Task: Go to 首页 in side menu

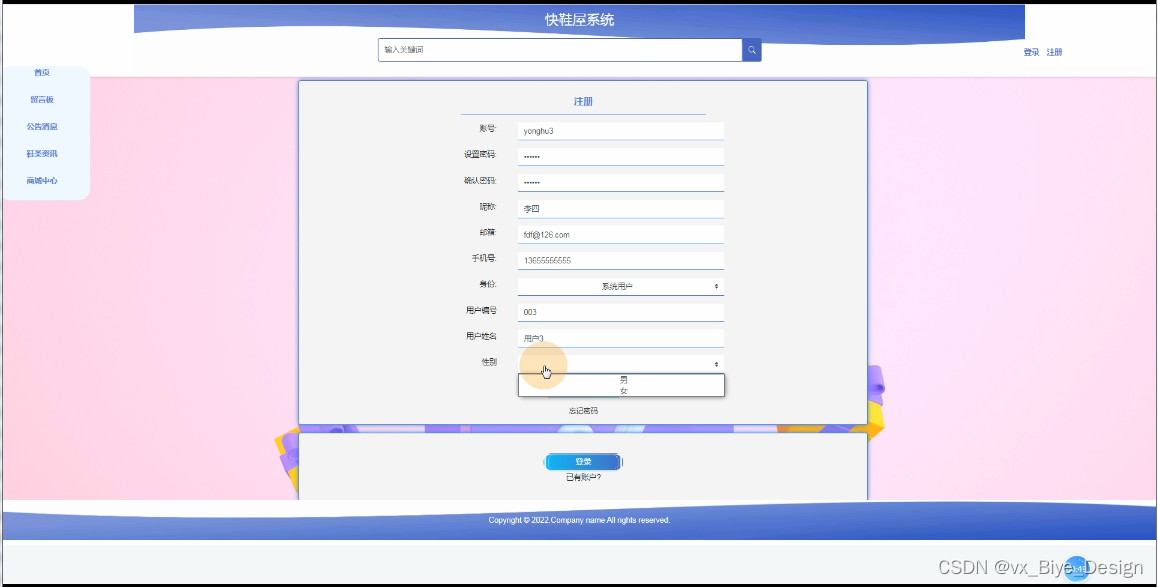Action: 42,72
